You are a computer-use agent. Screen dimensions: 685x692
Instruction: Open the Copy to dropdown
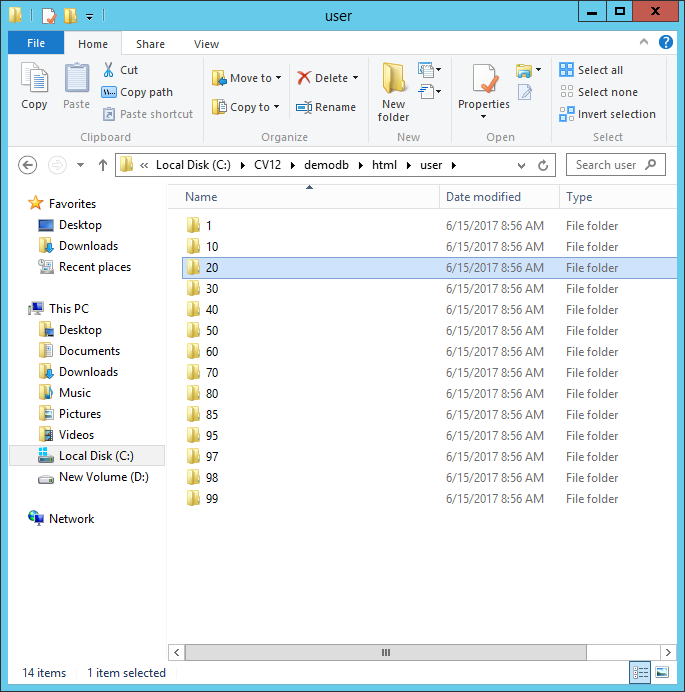(245, 107)
